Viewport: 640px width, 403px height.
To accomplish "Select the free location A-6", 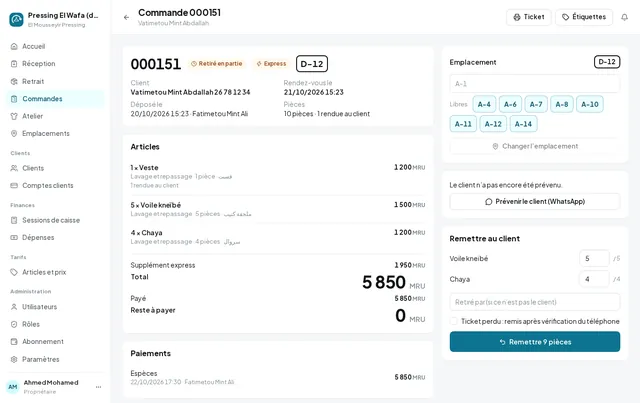I will coord(510,104).
